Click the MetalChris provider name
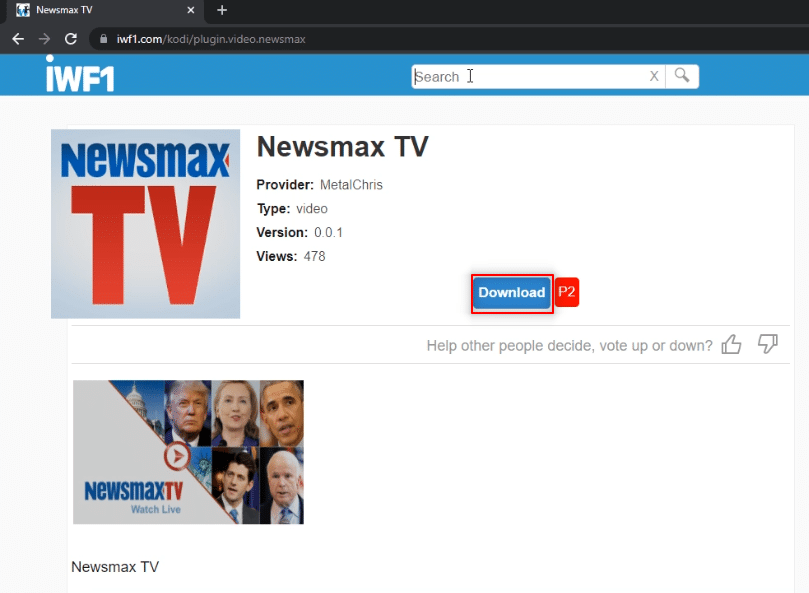Viewport: 809px width, 593px height. click(351, 185)
